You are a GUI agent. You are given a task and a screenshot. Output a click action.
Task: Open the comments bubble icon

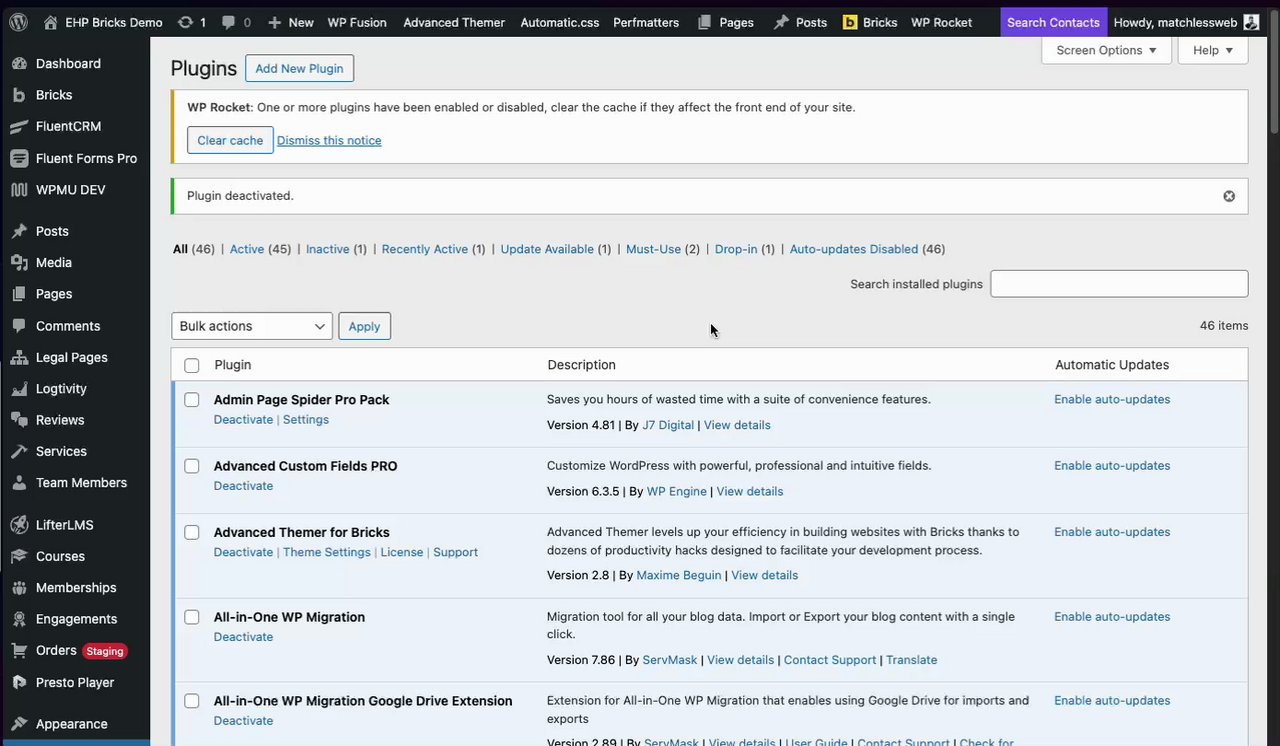229,22
